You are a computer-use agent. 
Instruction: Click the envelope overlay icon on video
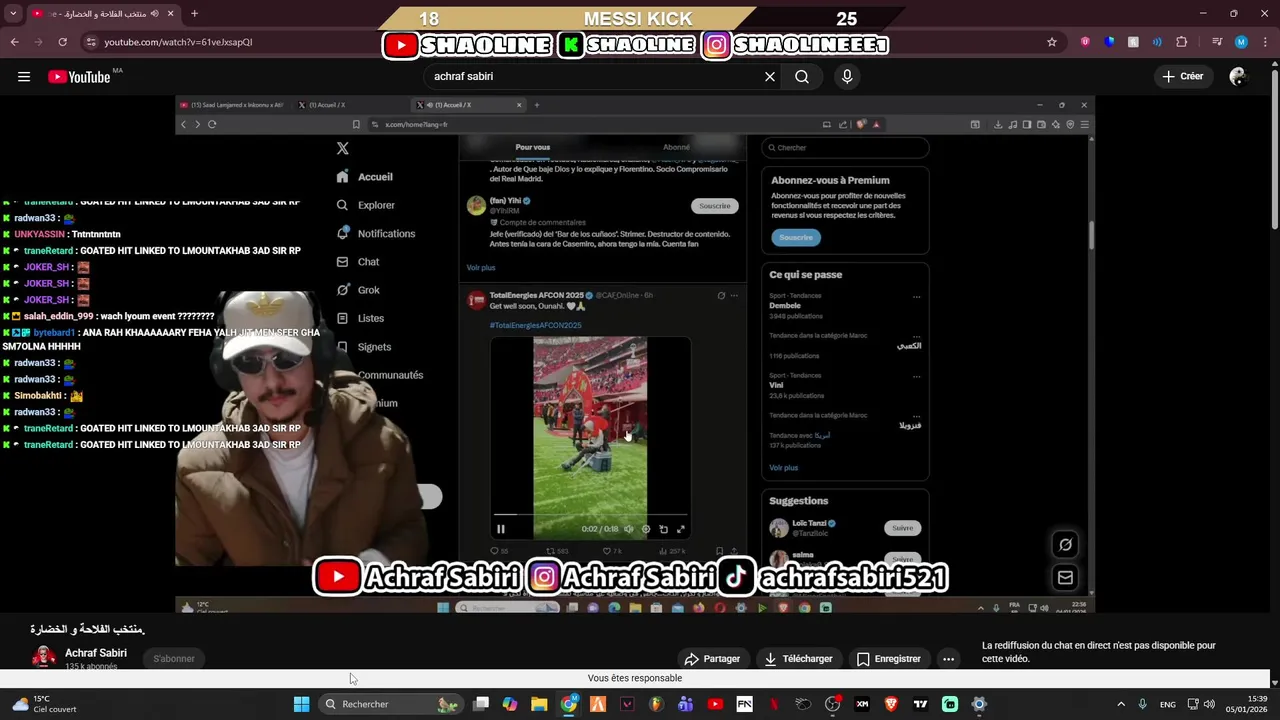click(x=1065, y=577)
